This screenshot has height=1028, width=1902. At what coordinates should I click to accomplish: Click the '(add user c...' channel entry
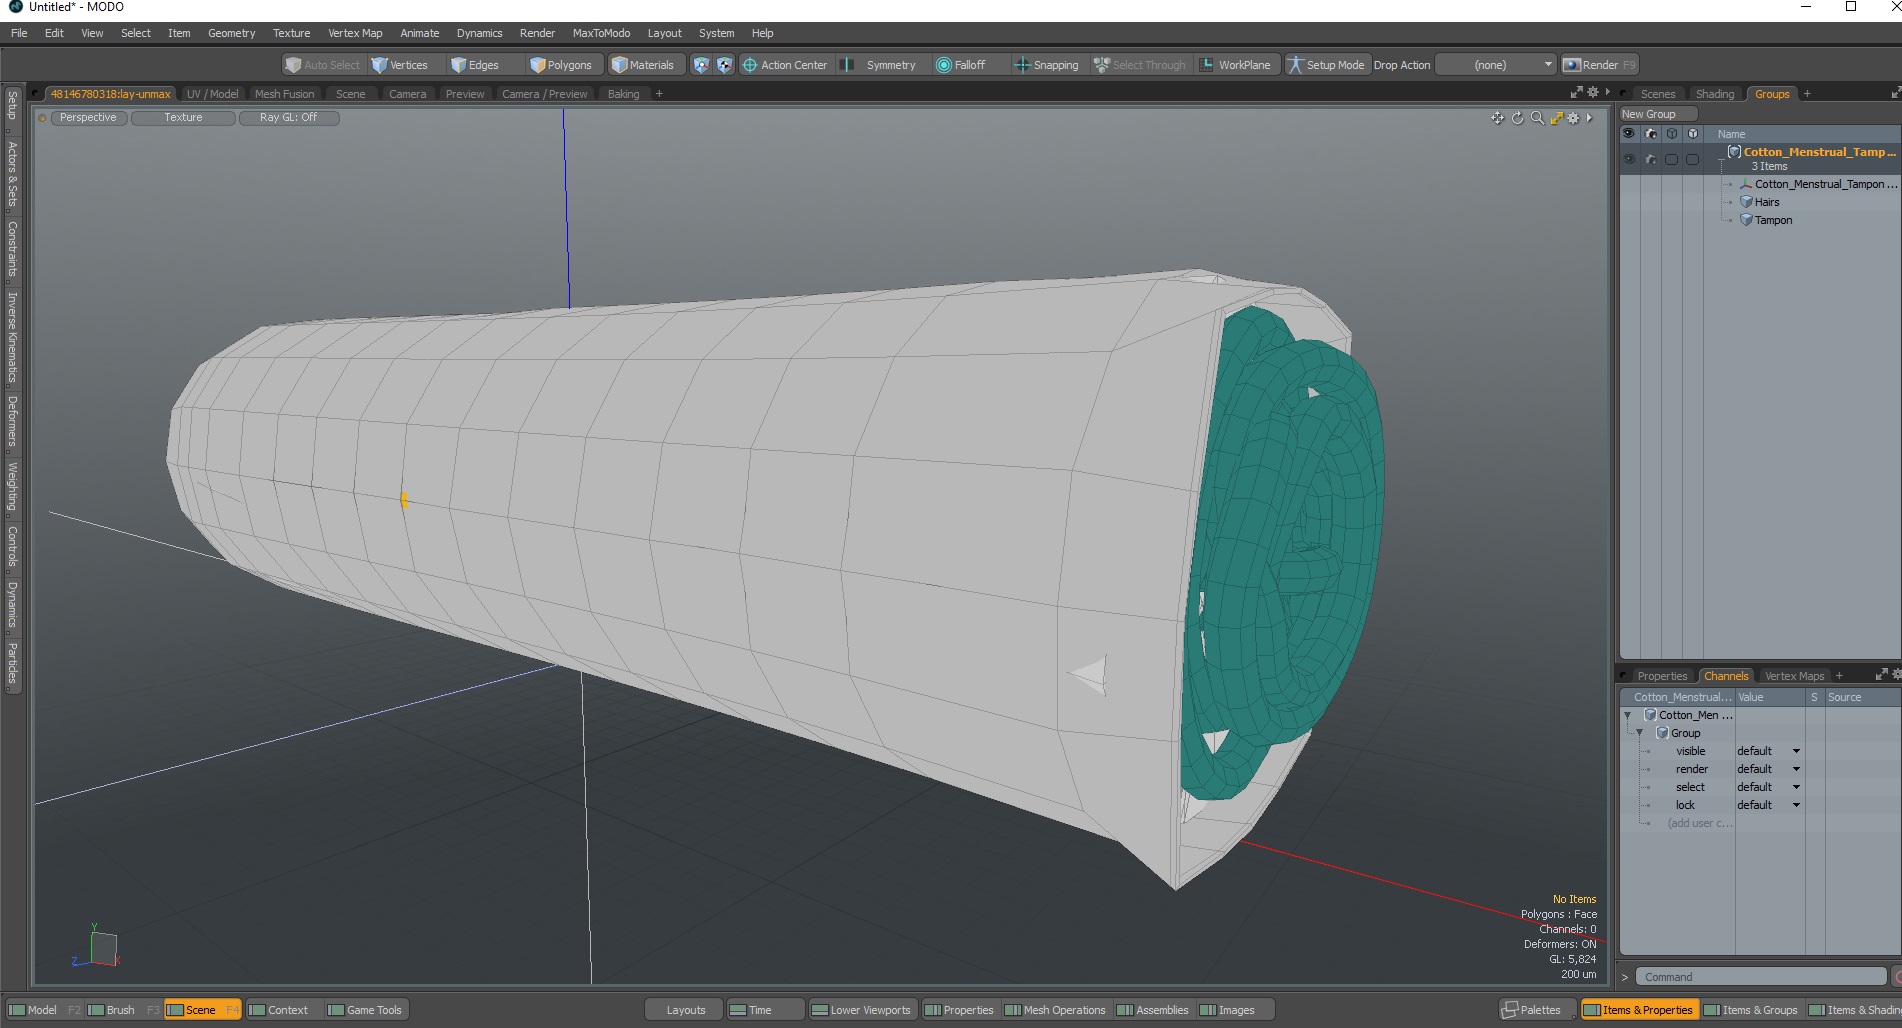click(x=1699, y=823)
